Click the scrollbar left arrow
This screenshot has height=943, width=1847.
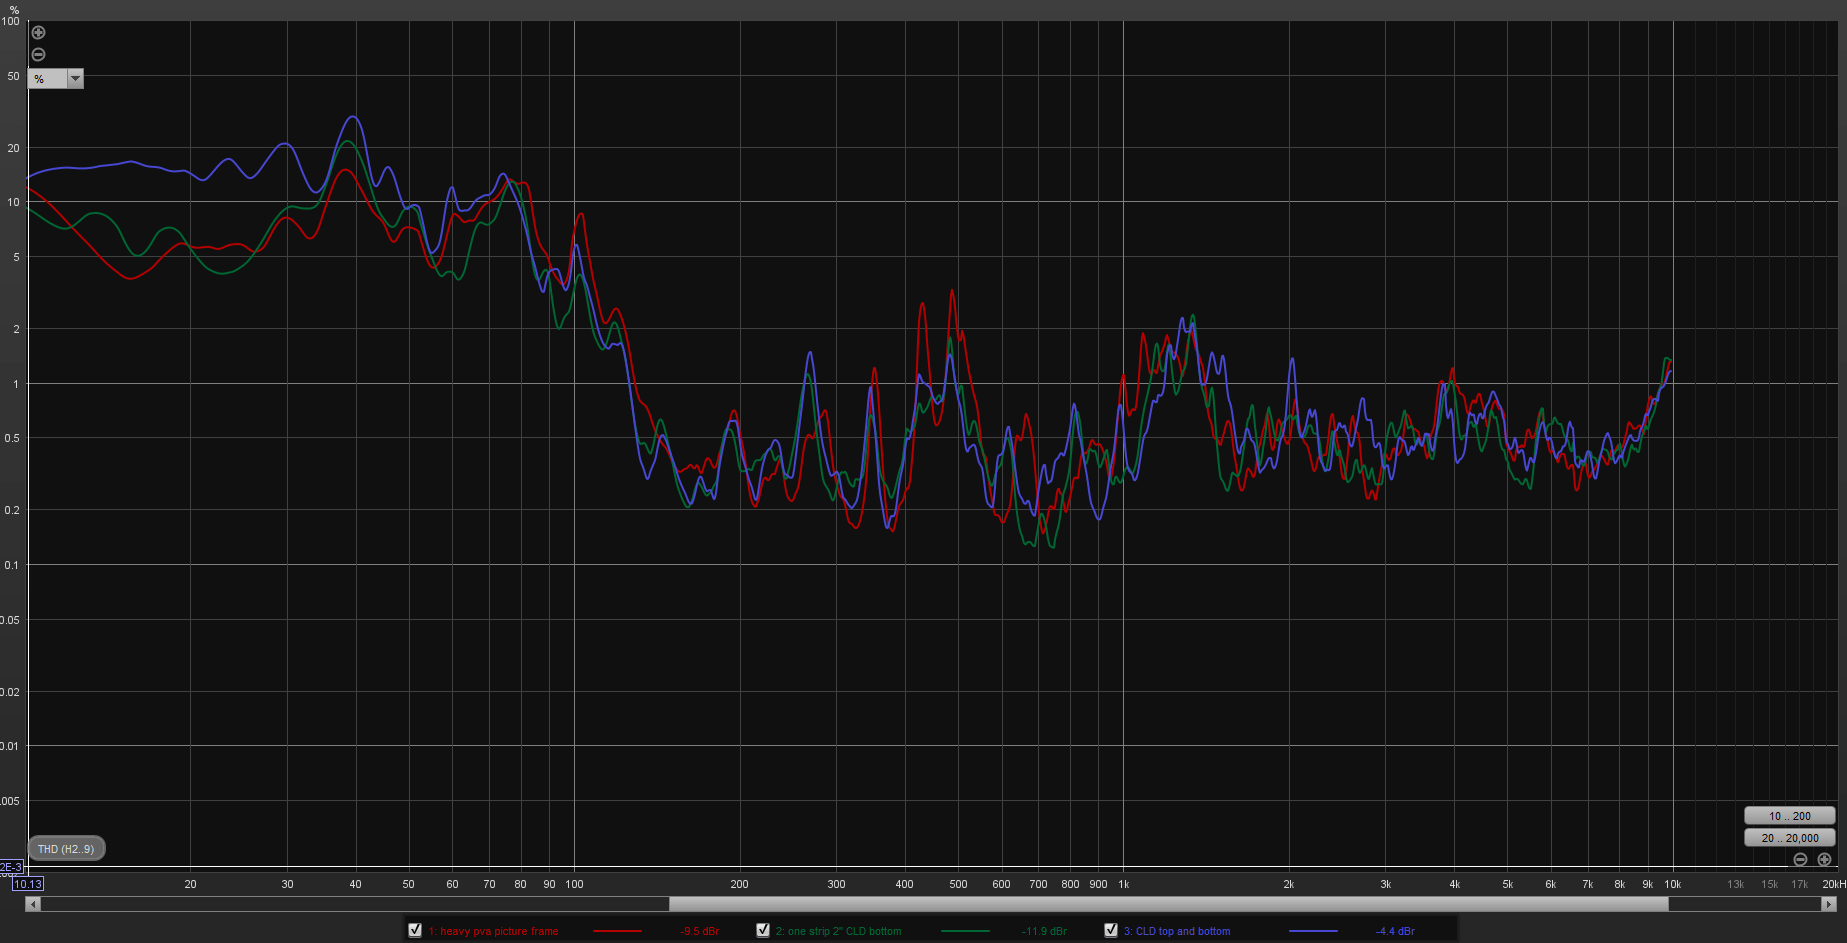point(33,904)
